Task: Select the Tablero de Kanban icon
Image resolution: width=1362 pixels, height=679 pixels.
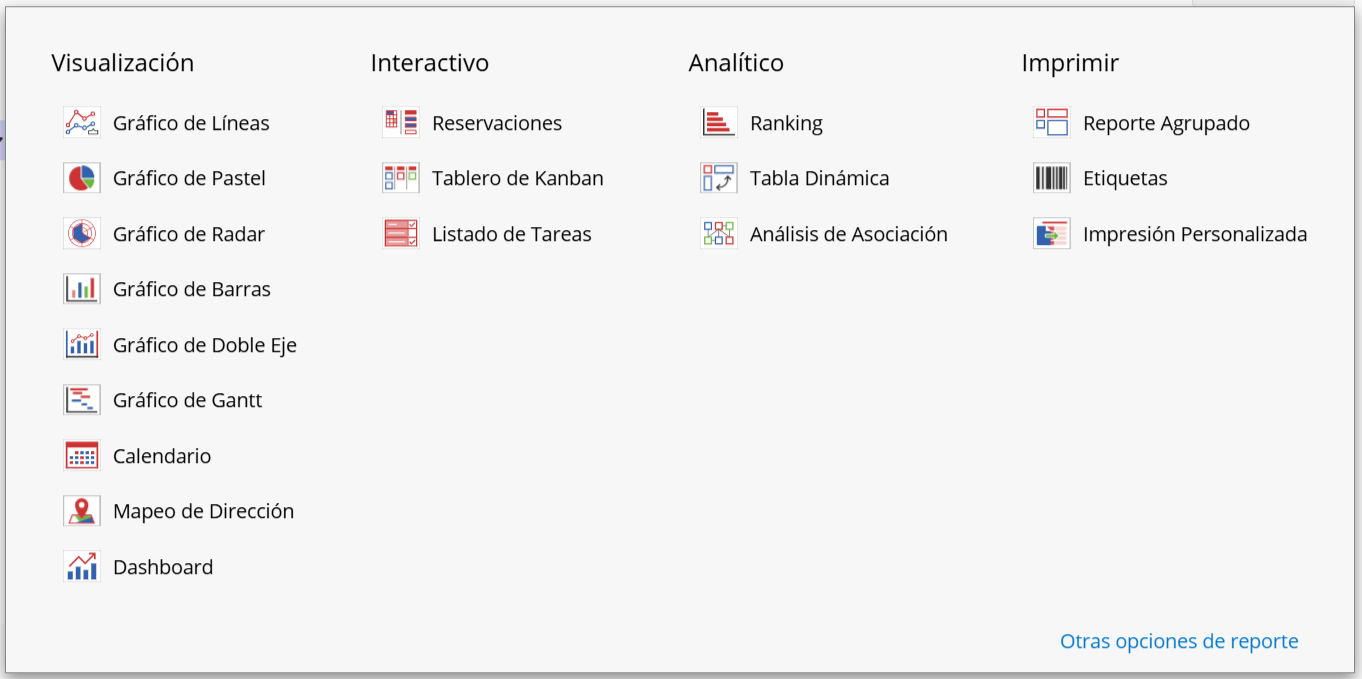Action: (x=401, y=178)
